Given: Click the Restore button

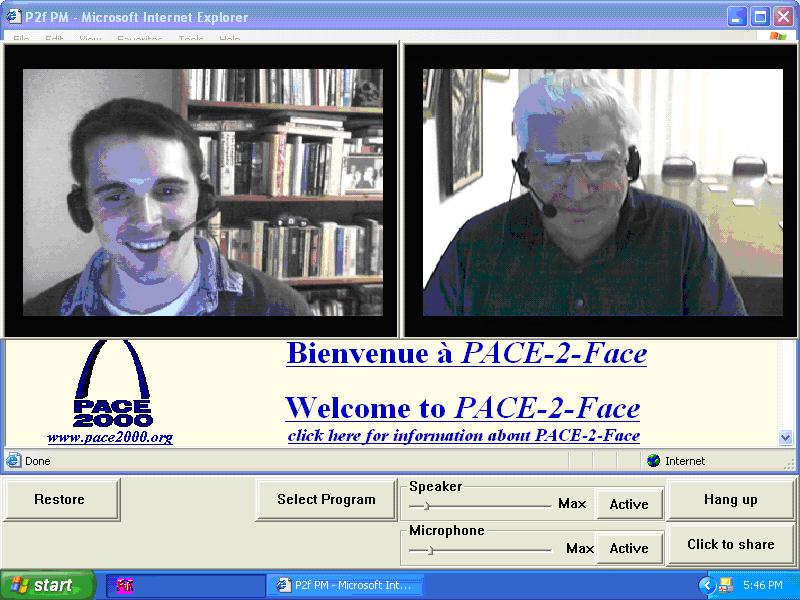Looking at the screenshot, I should 60,499.
